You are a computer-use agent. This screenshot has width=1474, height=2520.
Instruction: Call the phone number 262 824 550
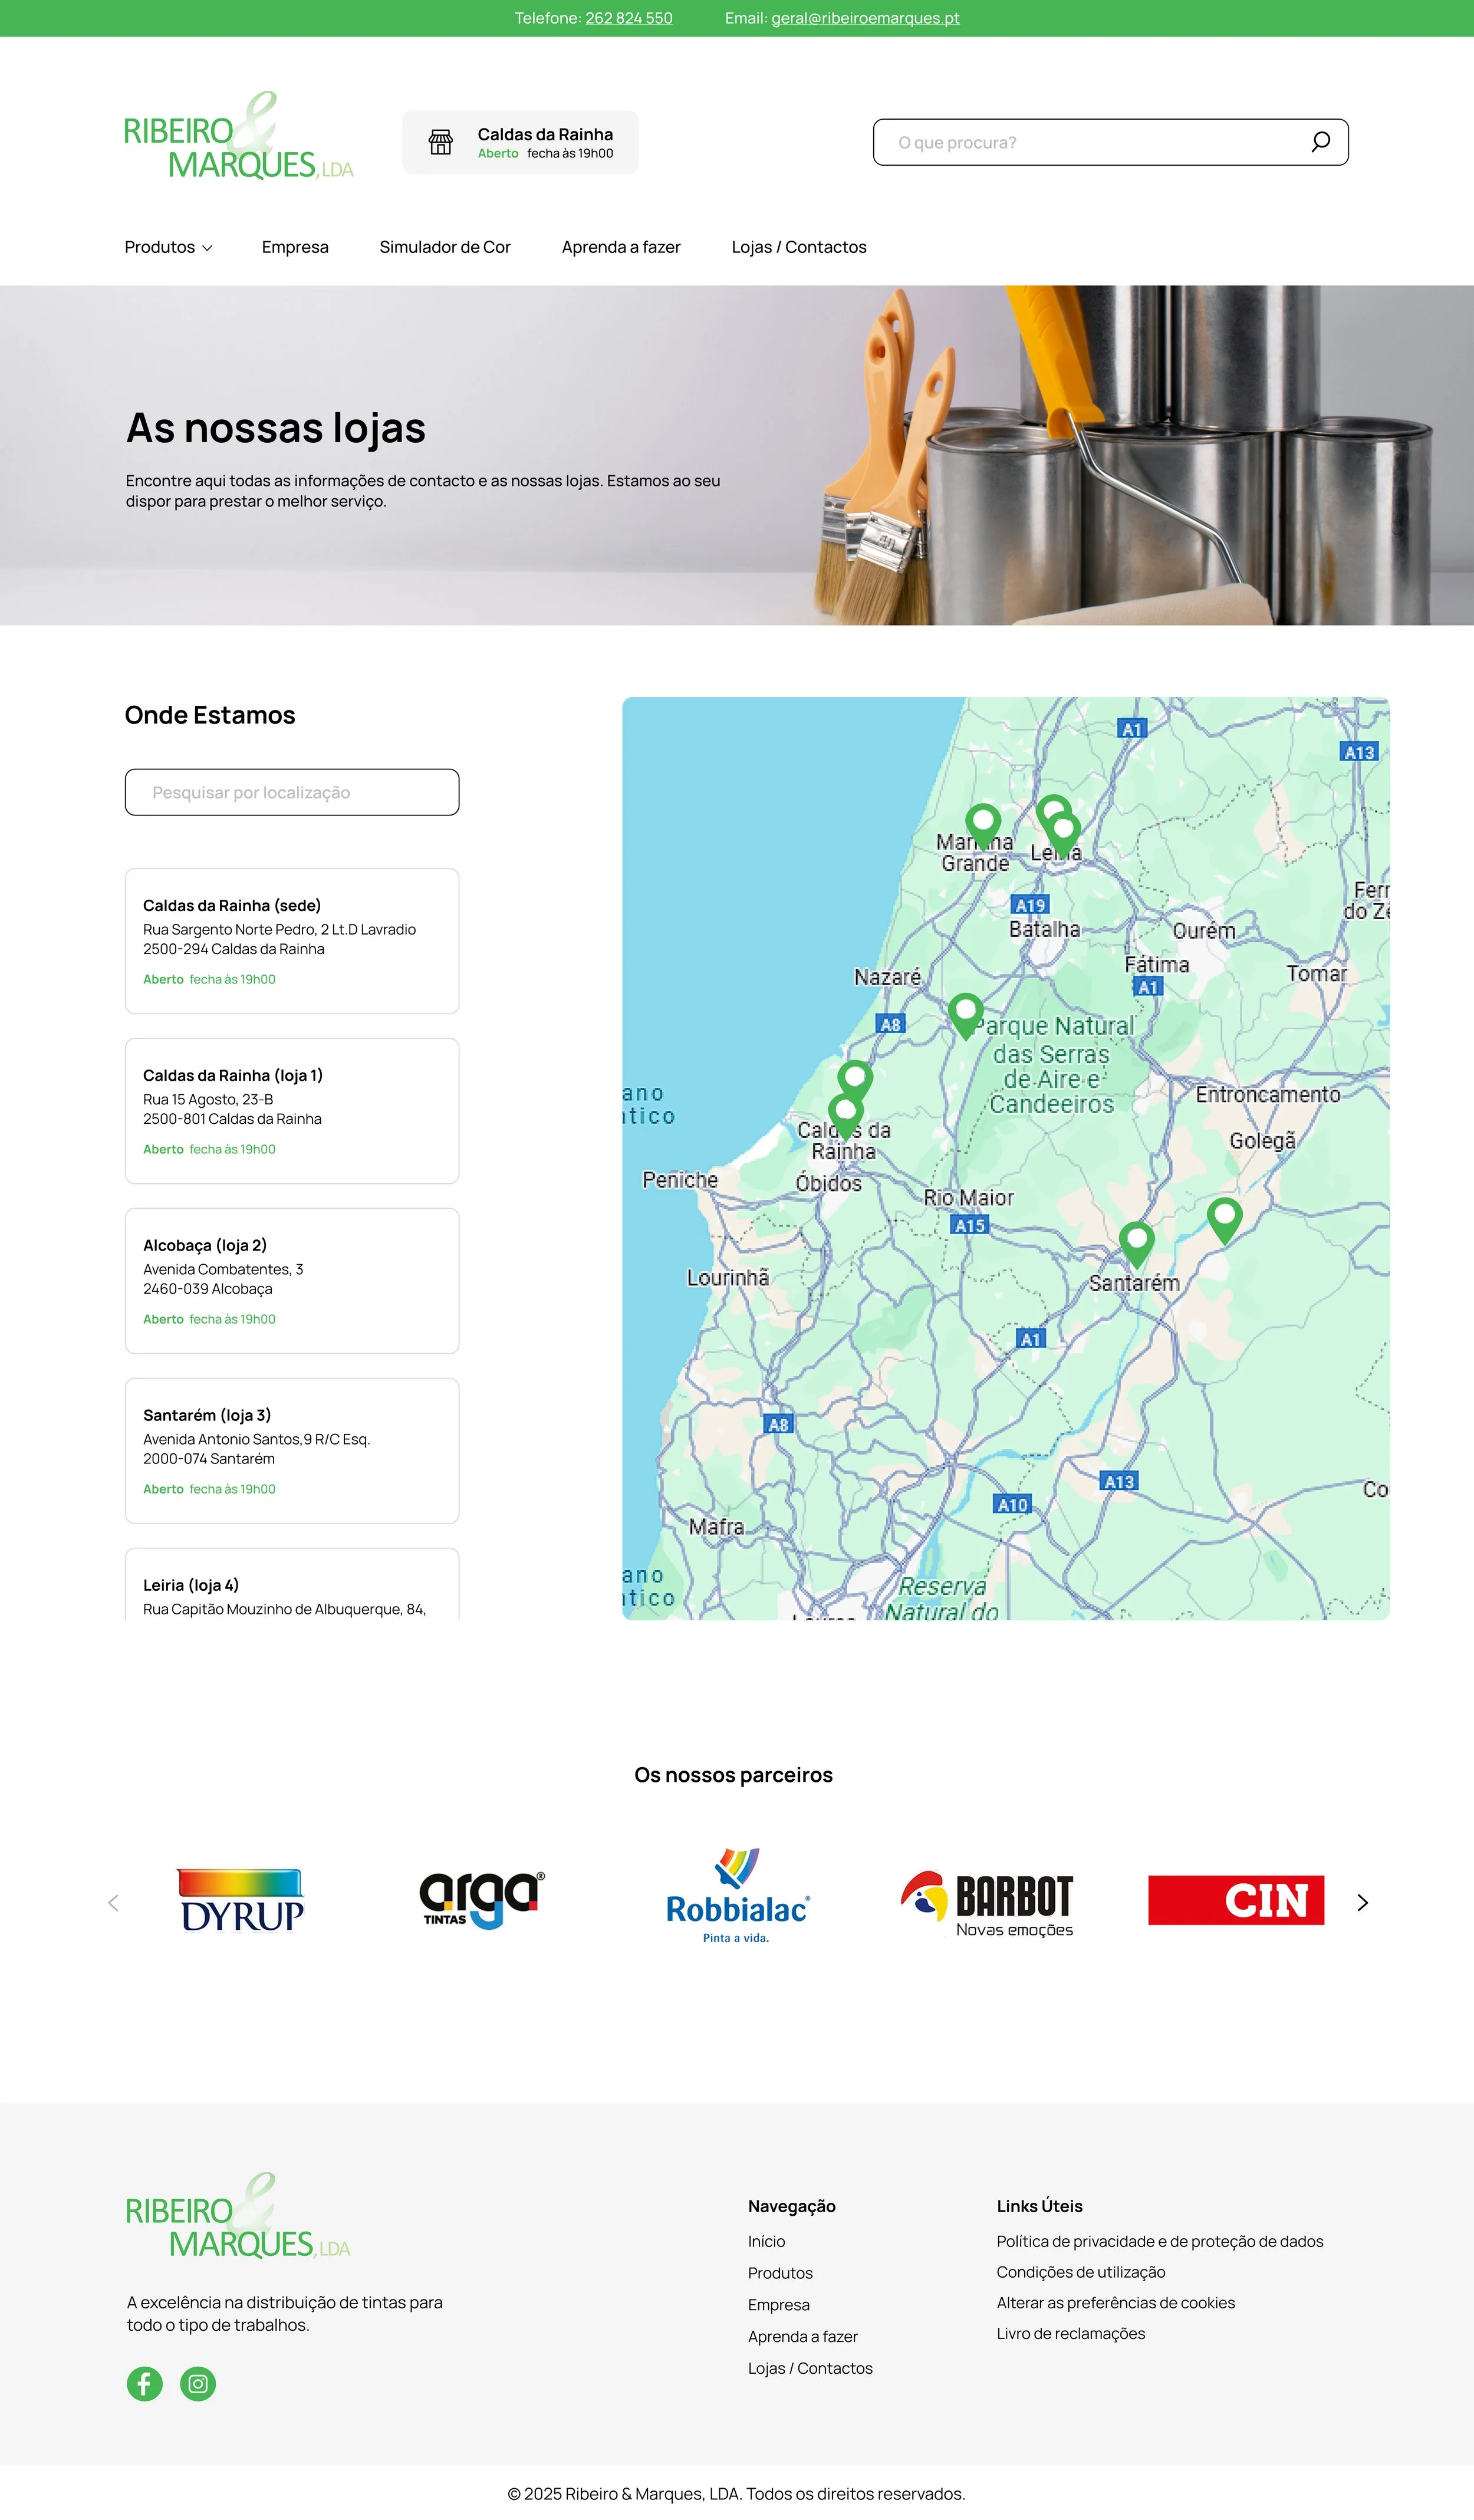(x=628, y=18)
